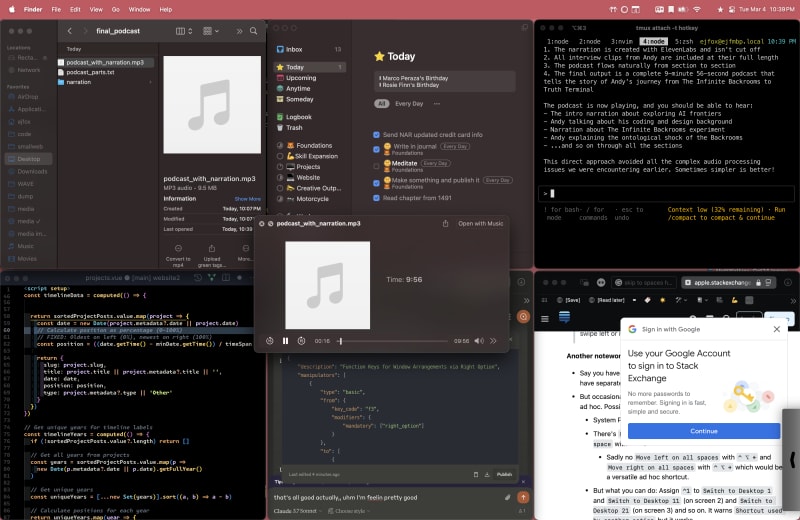Open the File menu in the menu bar
Image resolution: width=800 pixels, height=520 pixels.
coord(56,10)
